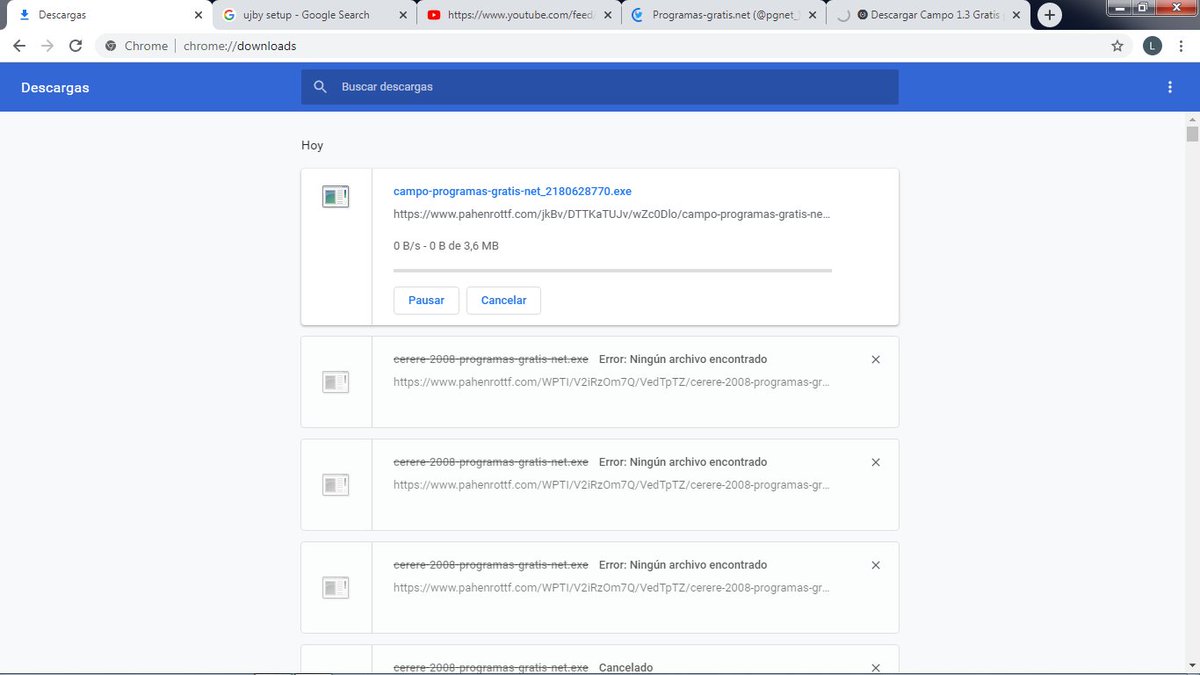Click the search magnifier icon in Descargas
This screenshot has height=675, width=1200.
tap(320, 87)
